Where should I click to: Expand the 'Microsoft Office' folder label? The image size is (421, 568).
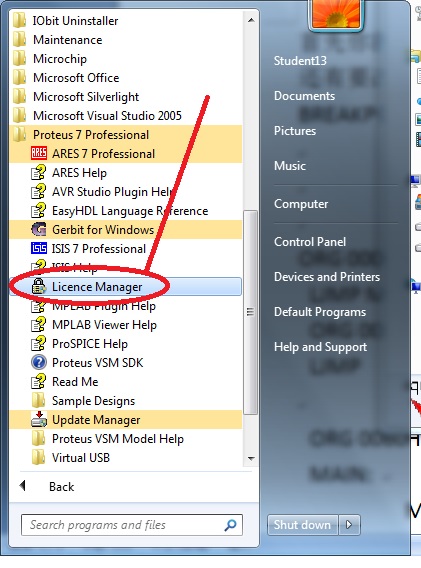pos(76,78)
